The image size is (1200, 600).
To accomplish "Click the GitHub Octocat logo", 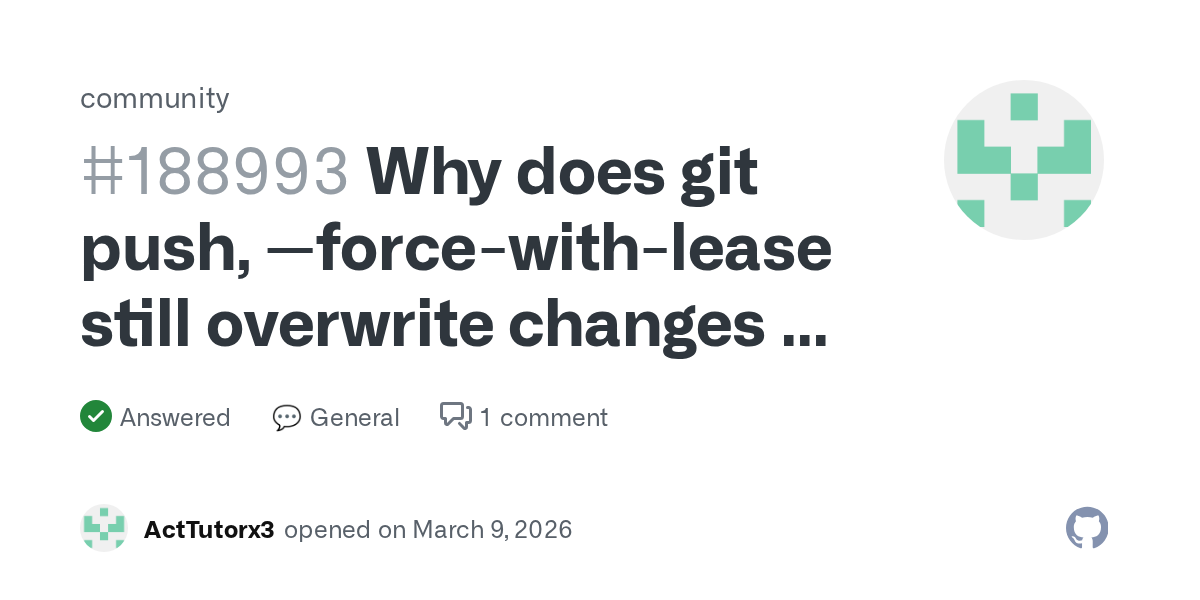I will coord(1087,528).
